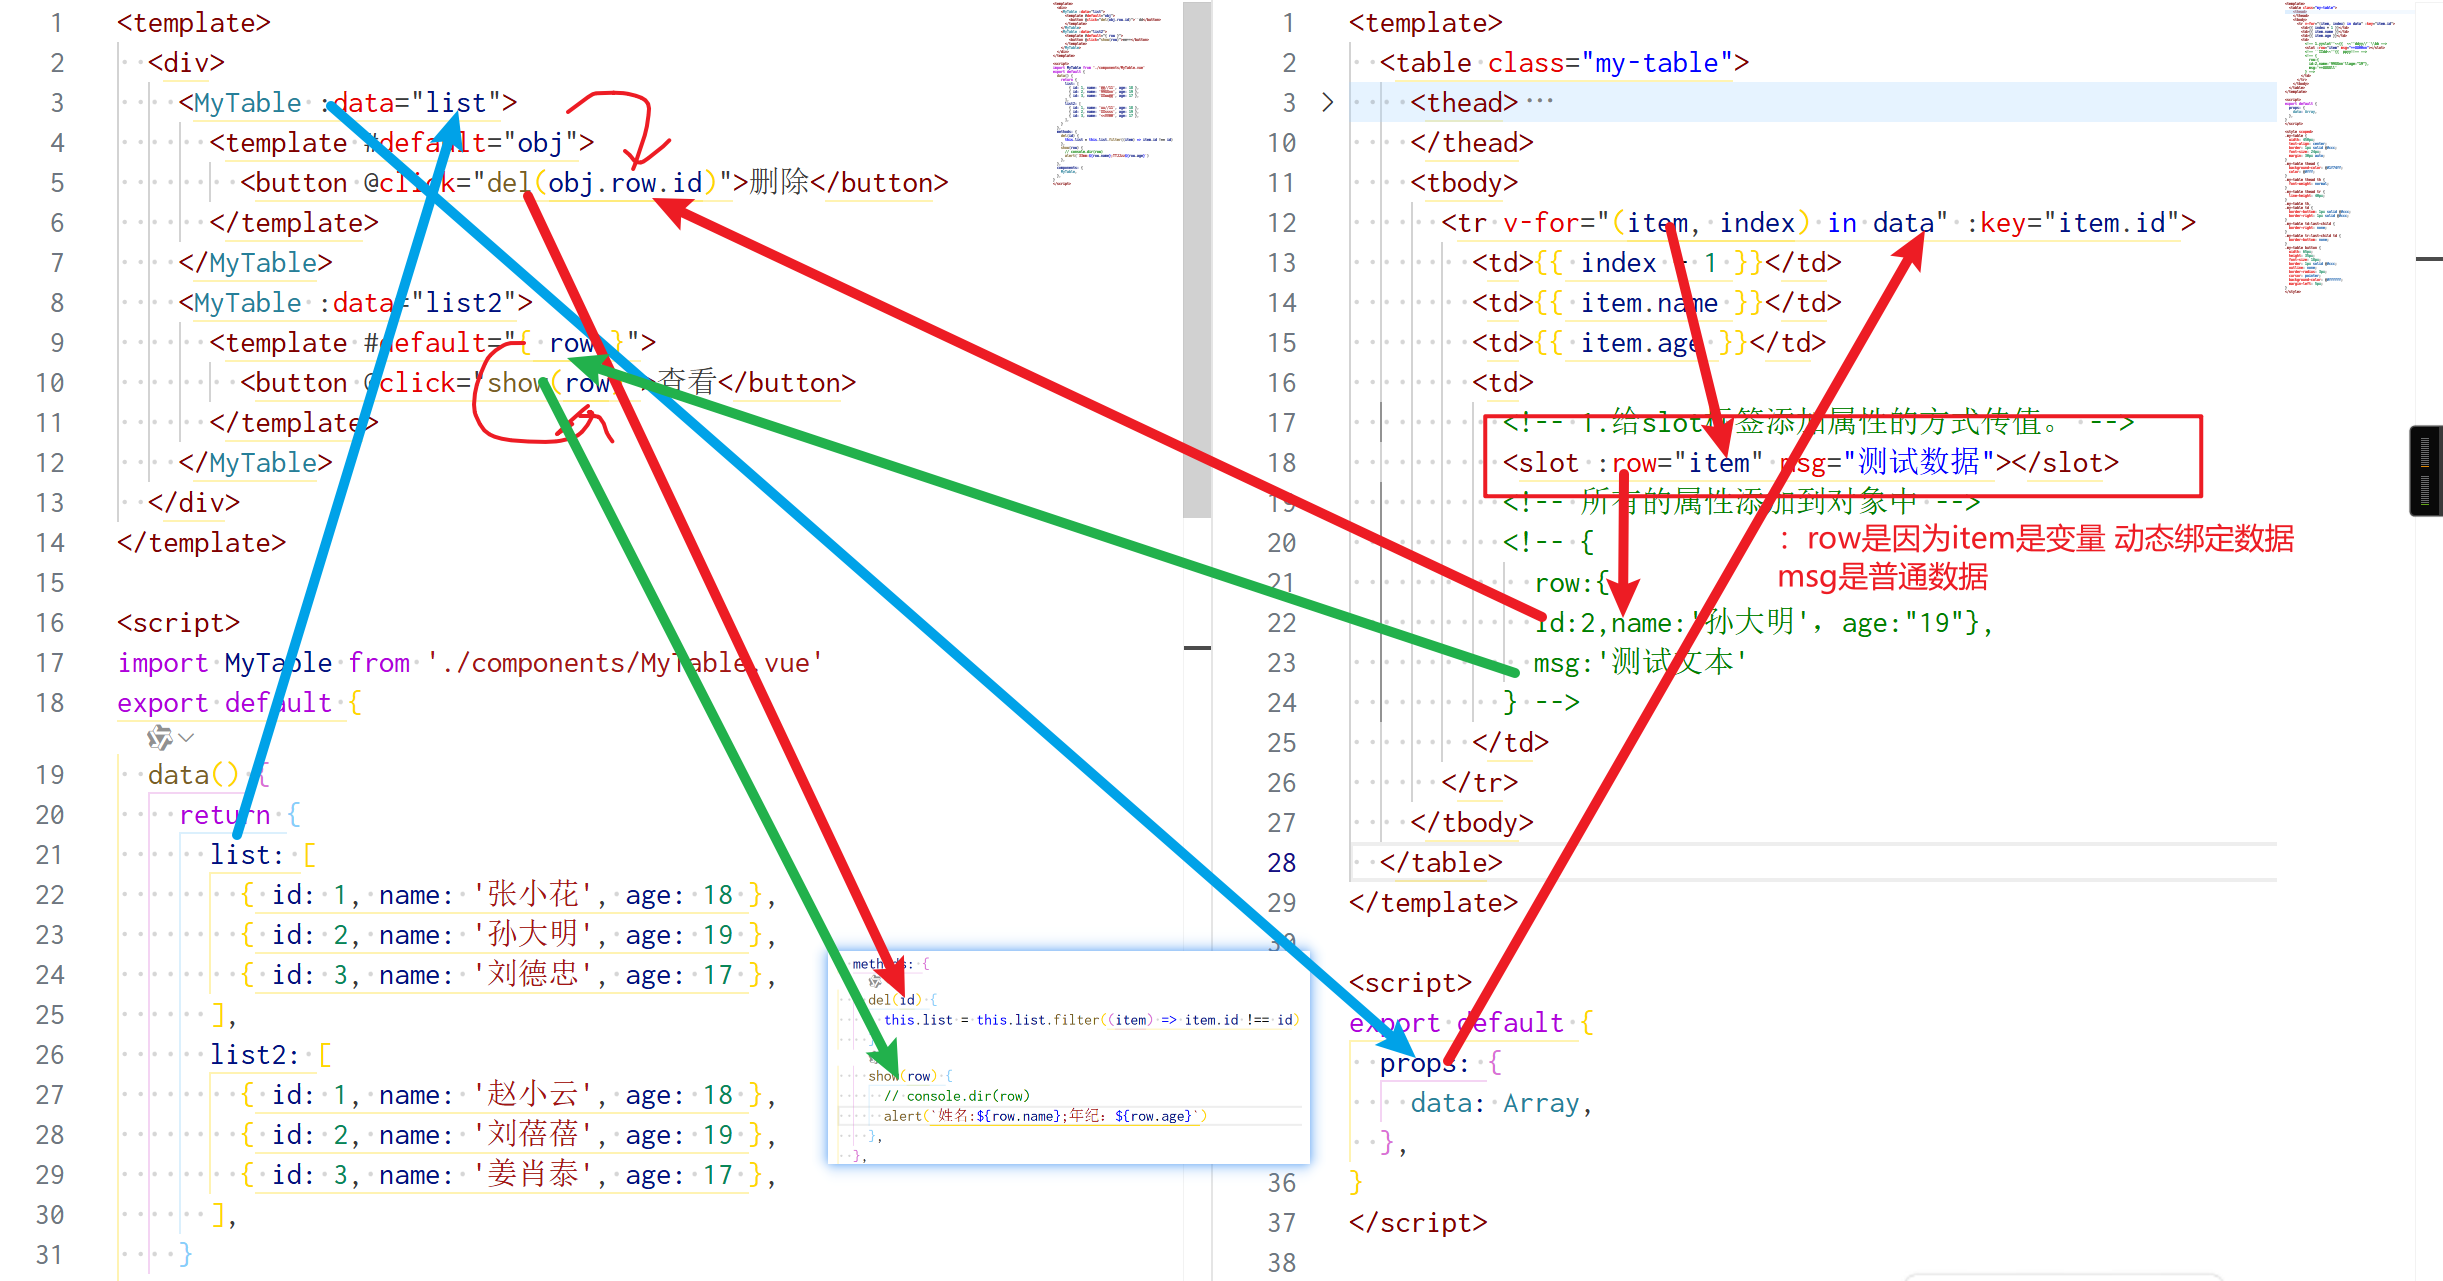Click the AI icon above del(id) method

tap(875, 982)
